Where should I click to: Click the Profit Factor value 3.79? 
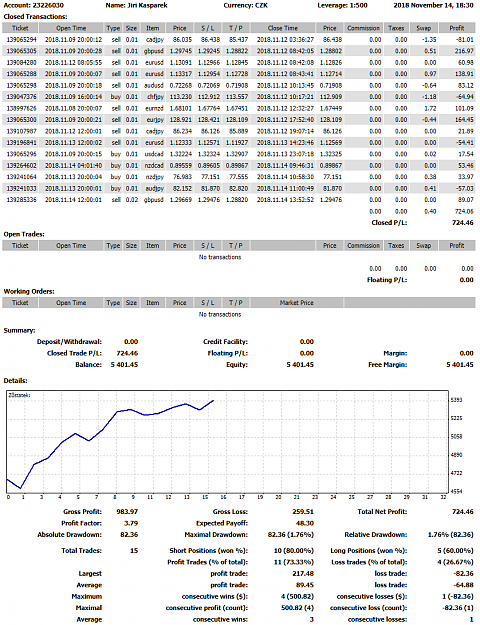click(x=131, y=523)
